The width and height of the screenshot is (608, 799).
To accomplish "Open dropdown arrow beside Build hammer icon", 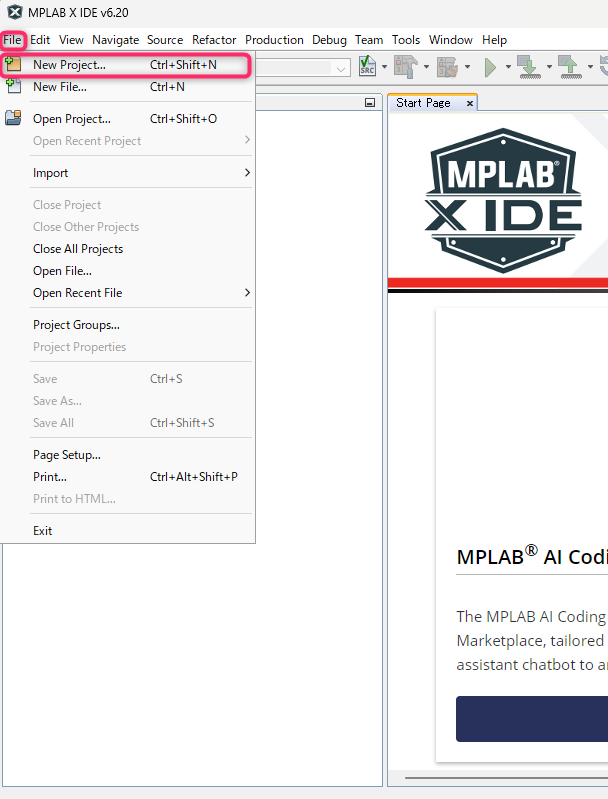I will click(427, 67).
